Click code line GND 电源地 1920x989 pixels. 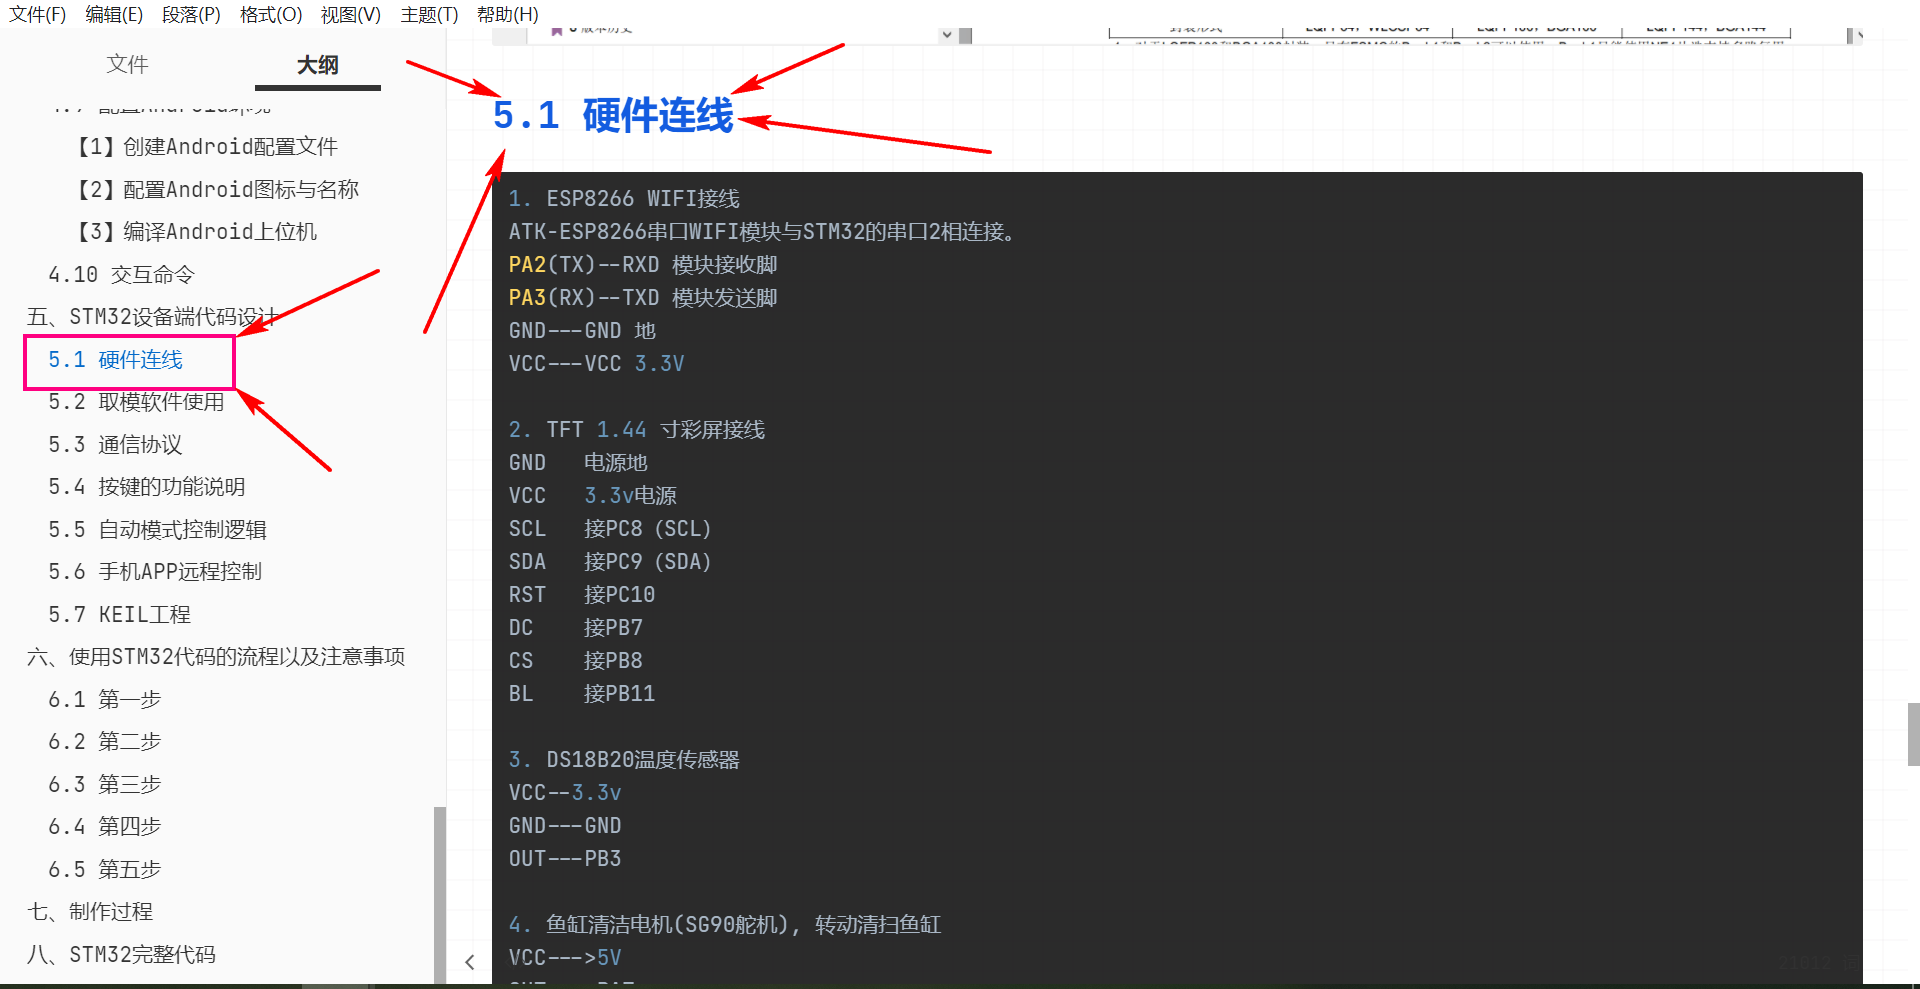[x=578, y=463]
